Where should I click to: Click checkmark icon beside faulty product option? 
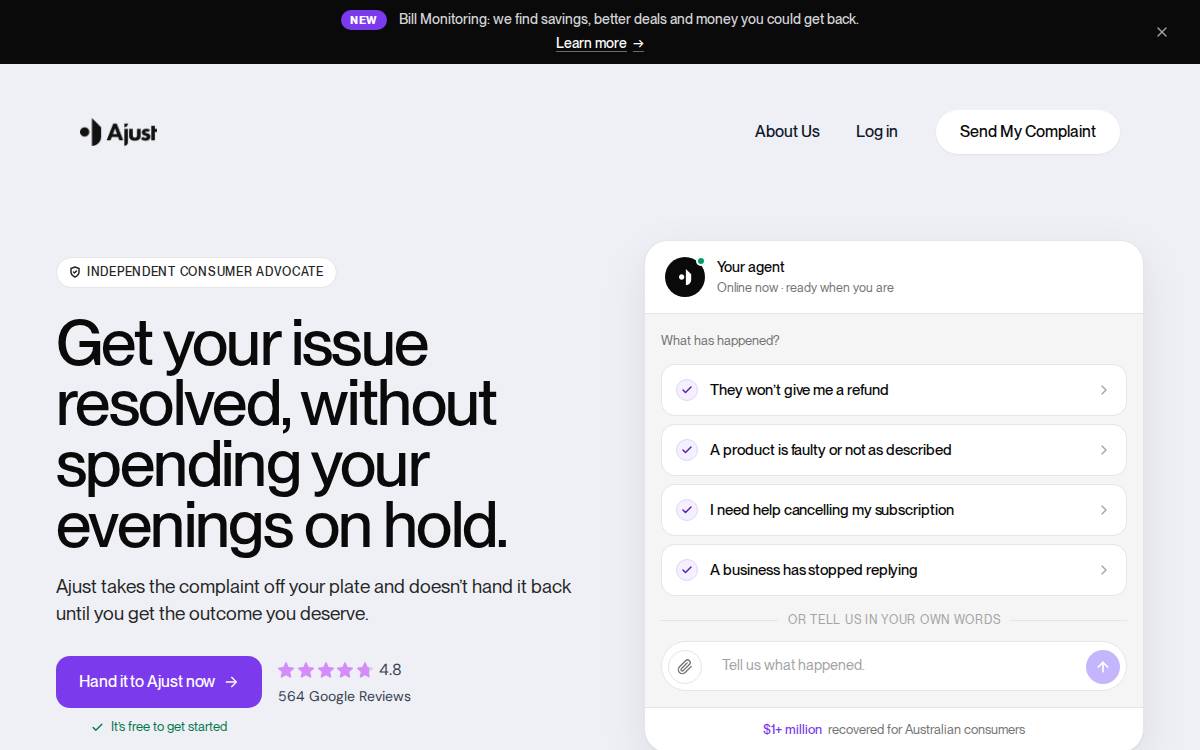687,450
